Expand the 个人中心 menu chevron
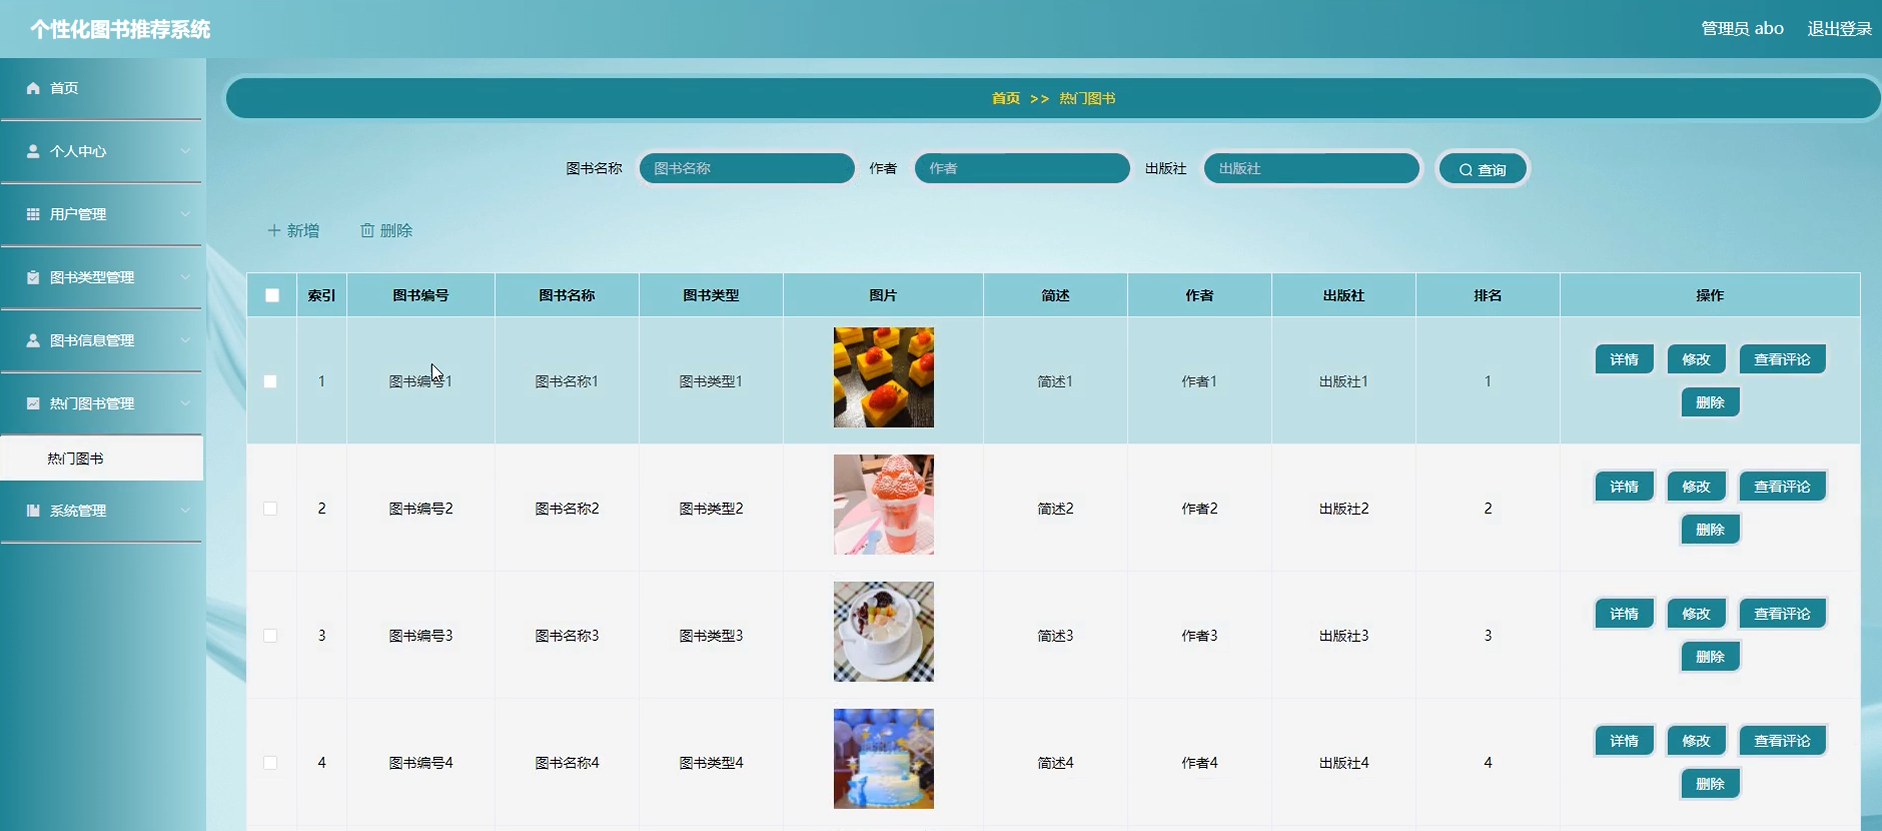 (x=185, y=151)
